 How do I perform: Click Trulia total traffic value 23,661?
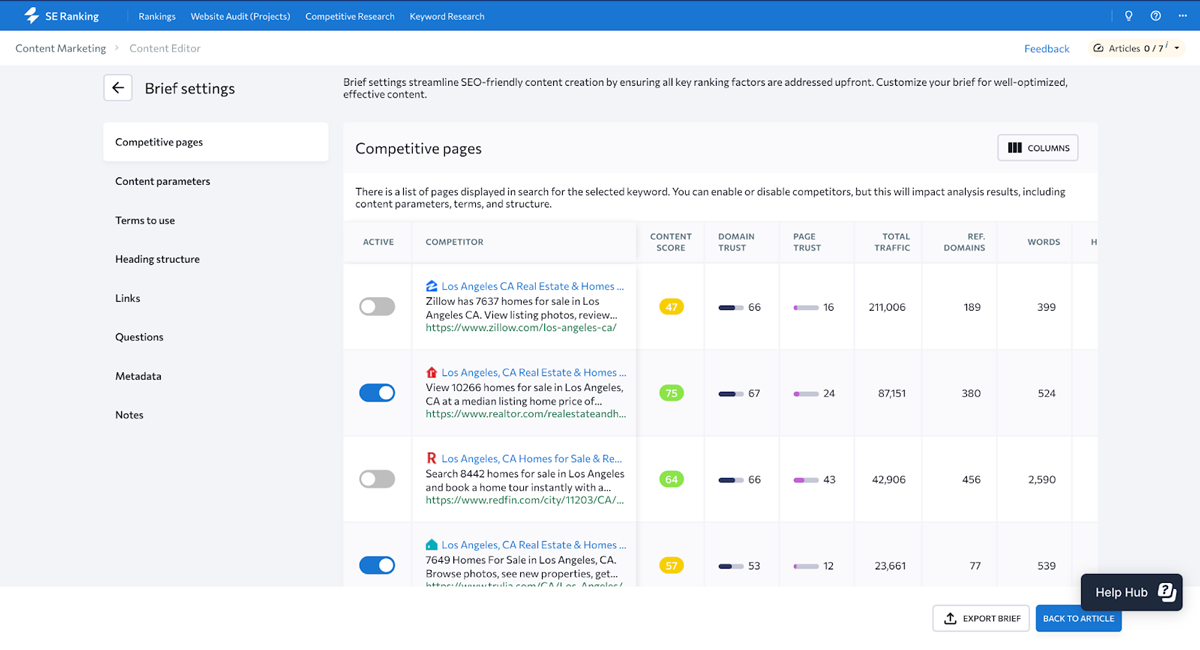889,566
